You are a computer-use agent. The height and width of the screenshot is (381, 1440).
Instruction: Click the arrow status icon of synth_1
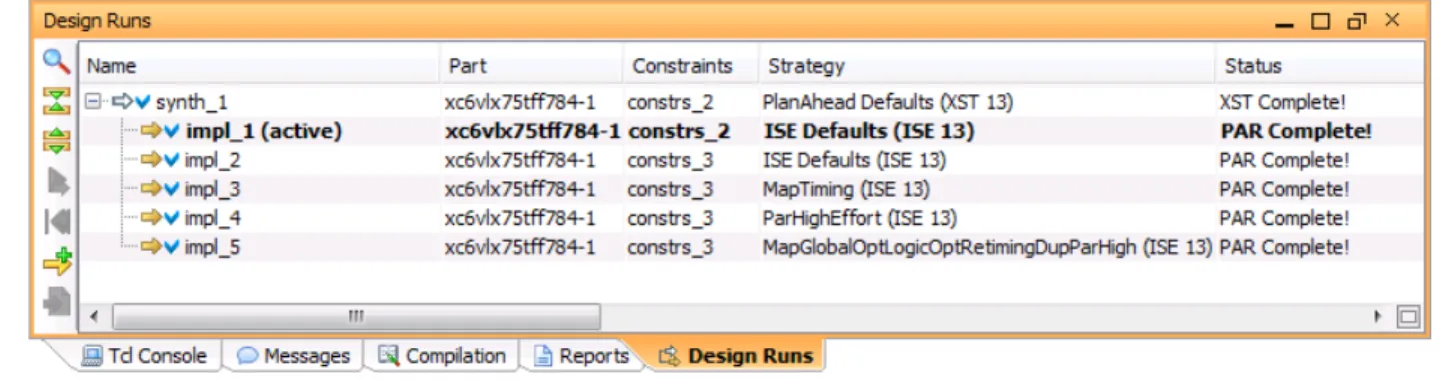pos(123,101)
